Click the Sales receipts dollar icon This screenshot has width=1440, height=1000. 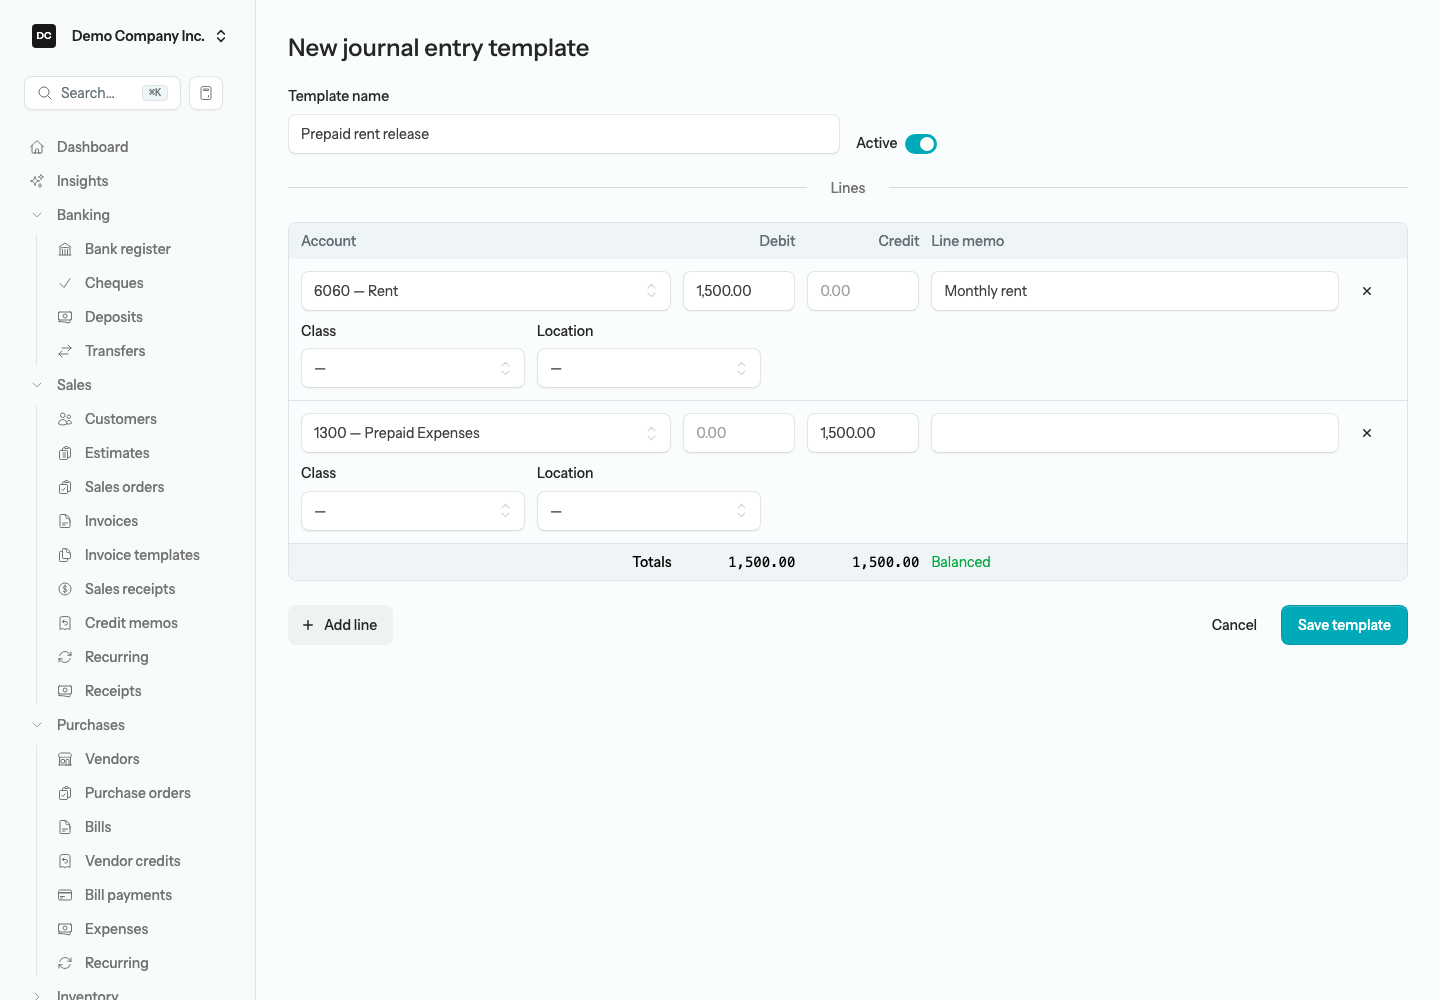click(x=65, y=589)
